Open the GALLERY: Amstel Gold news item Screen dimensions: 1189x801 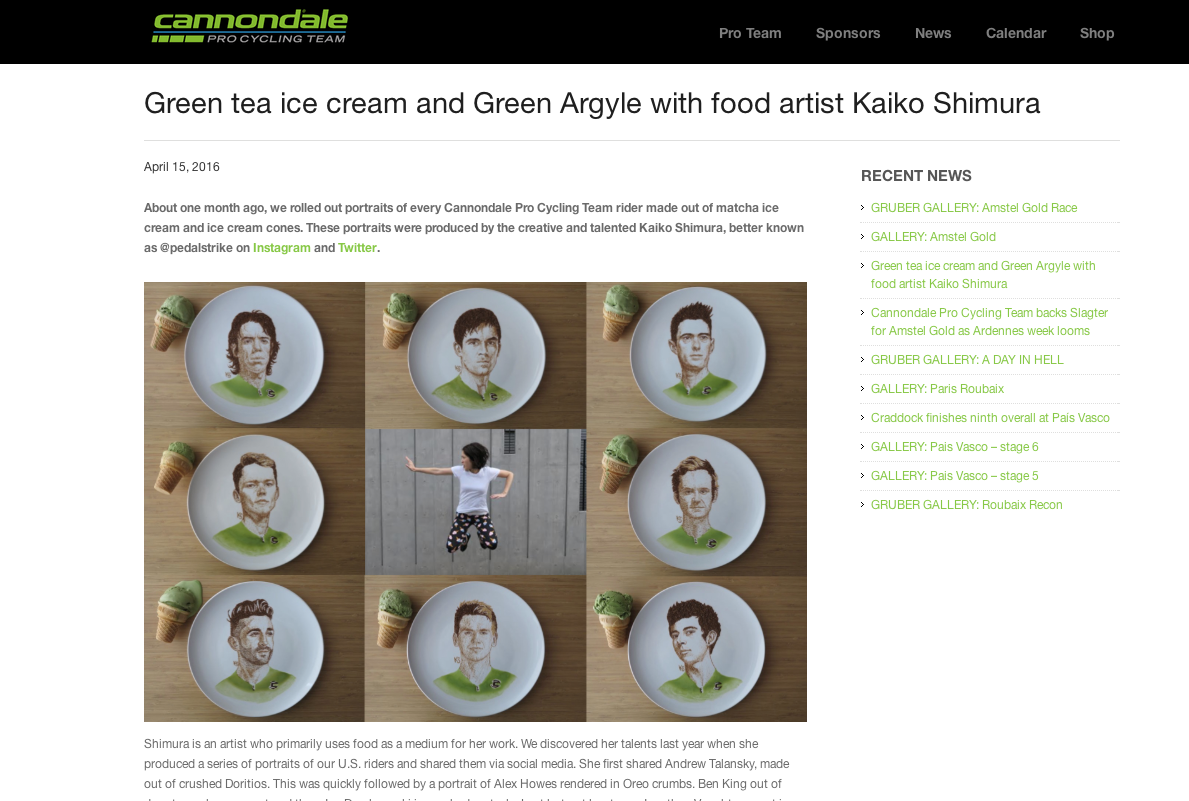point(933,237)
